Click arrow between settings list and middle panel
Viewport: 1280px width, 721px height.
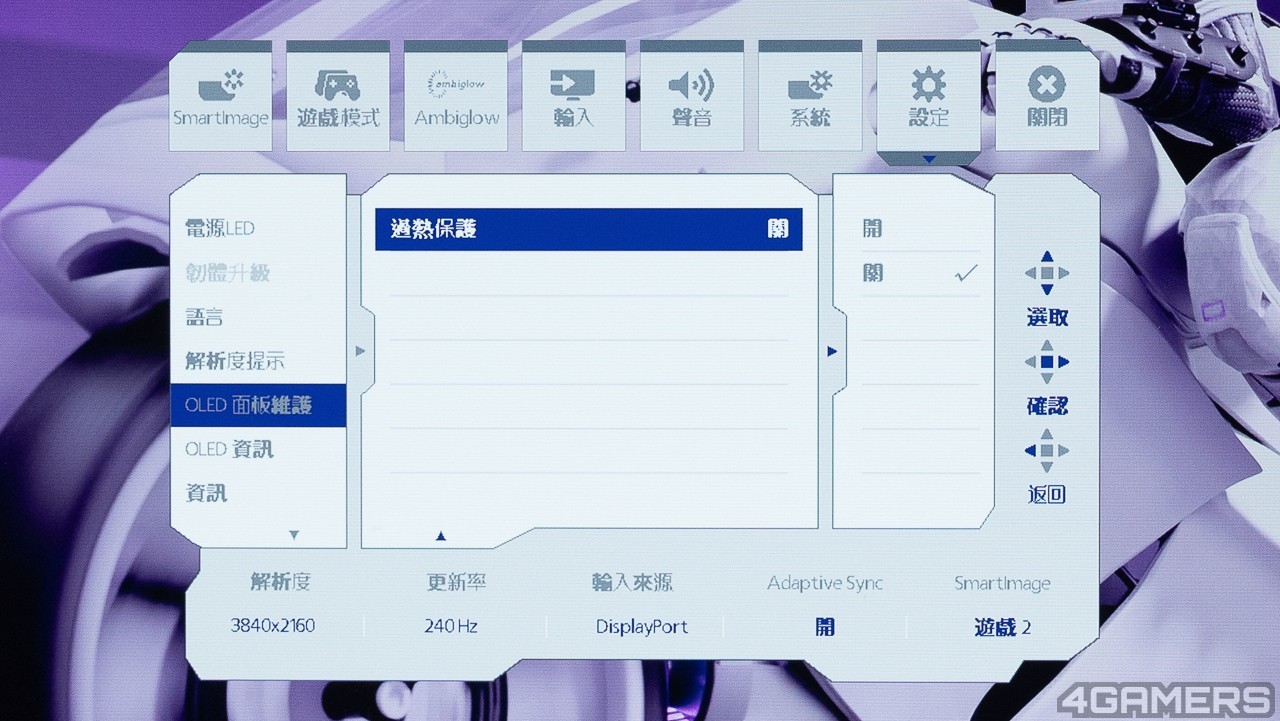coord(360,351)
